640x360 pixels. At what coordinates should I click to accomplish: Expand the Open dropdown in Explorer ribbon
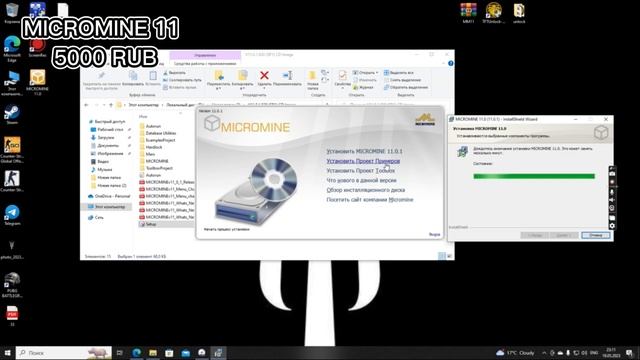coord(377,73)
